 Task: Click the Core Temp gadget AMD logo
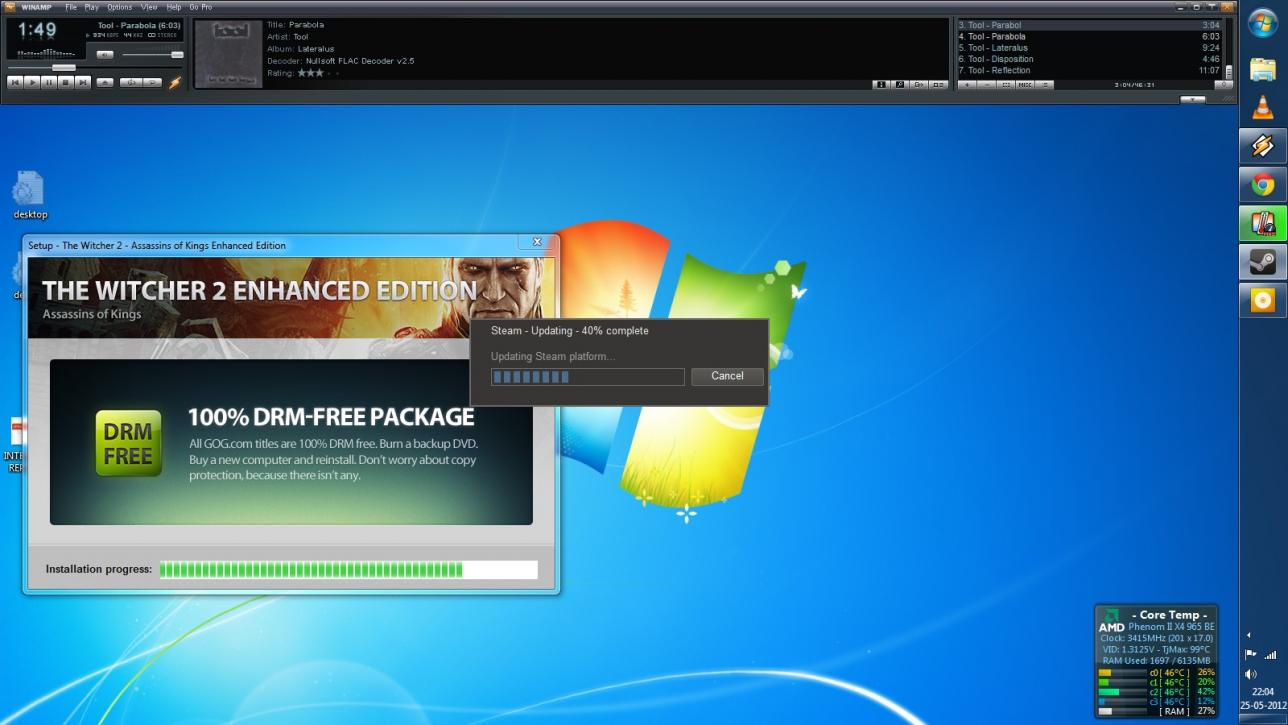point(1110,621)
